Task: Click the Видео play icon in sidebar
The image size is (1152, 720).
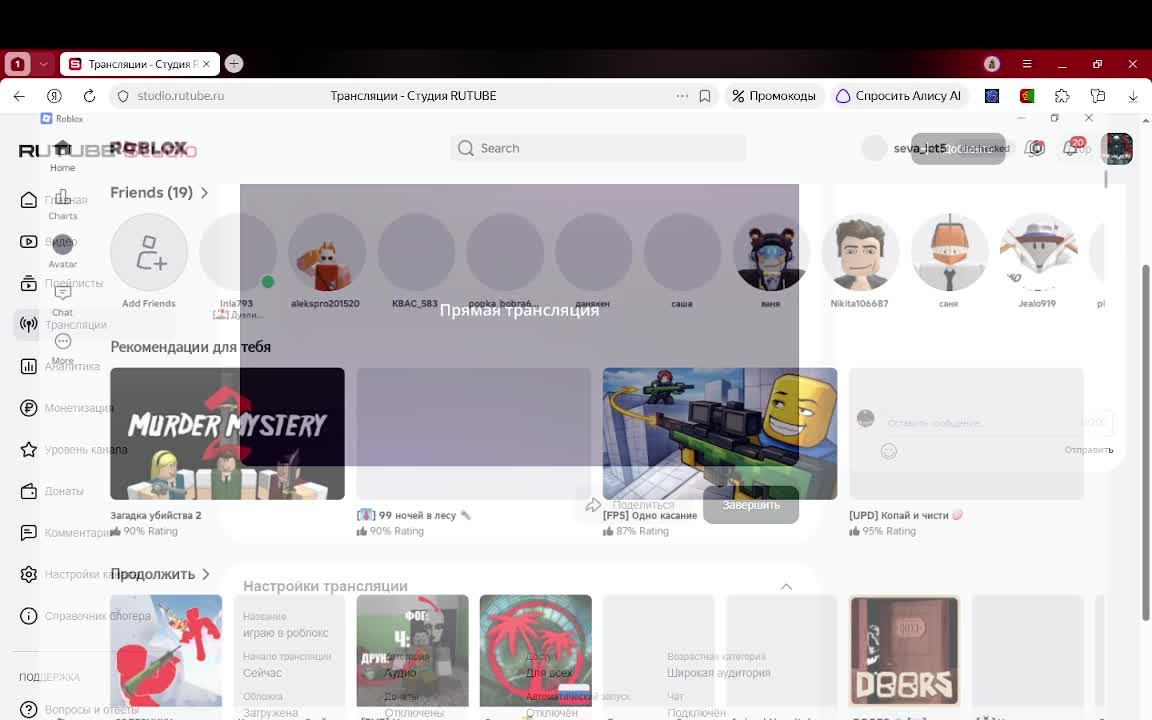Action: (29, 242)
